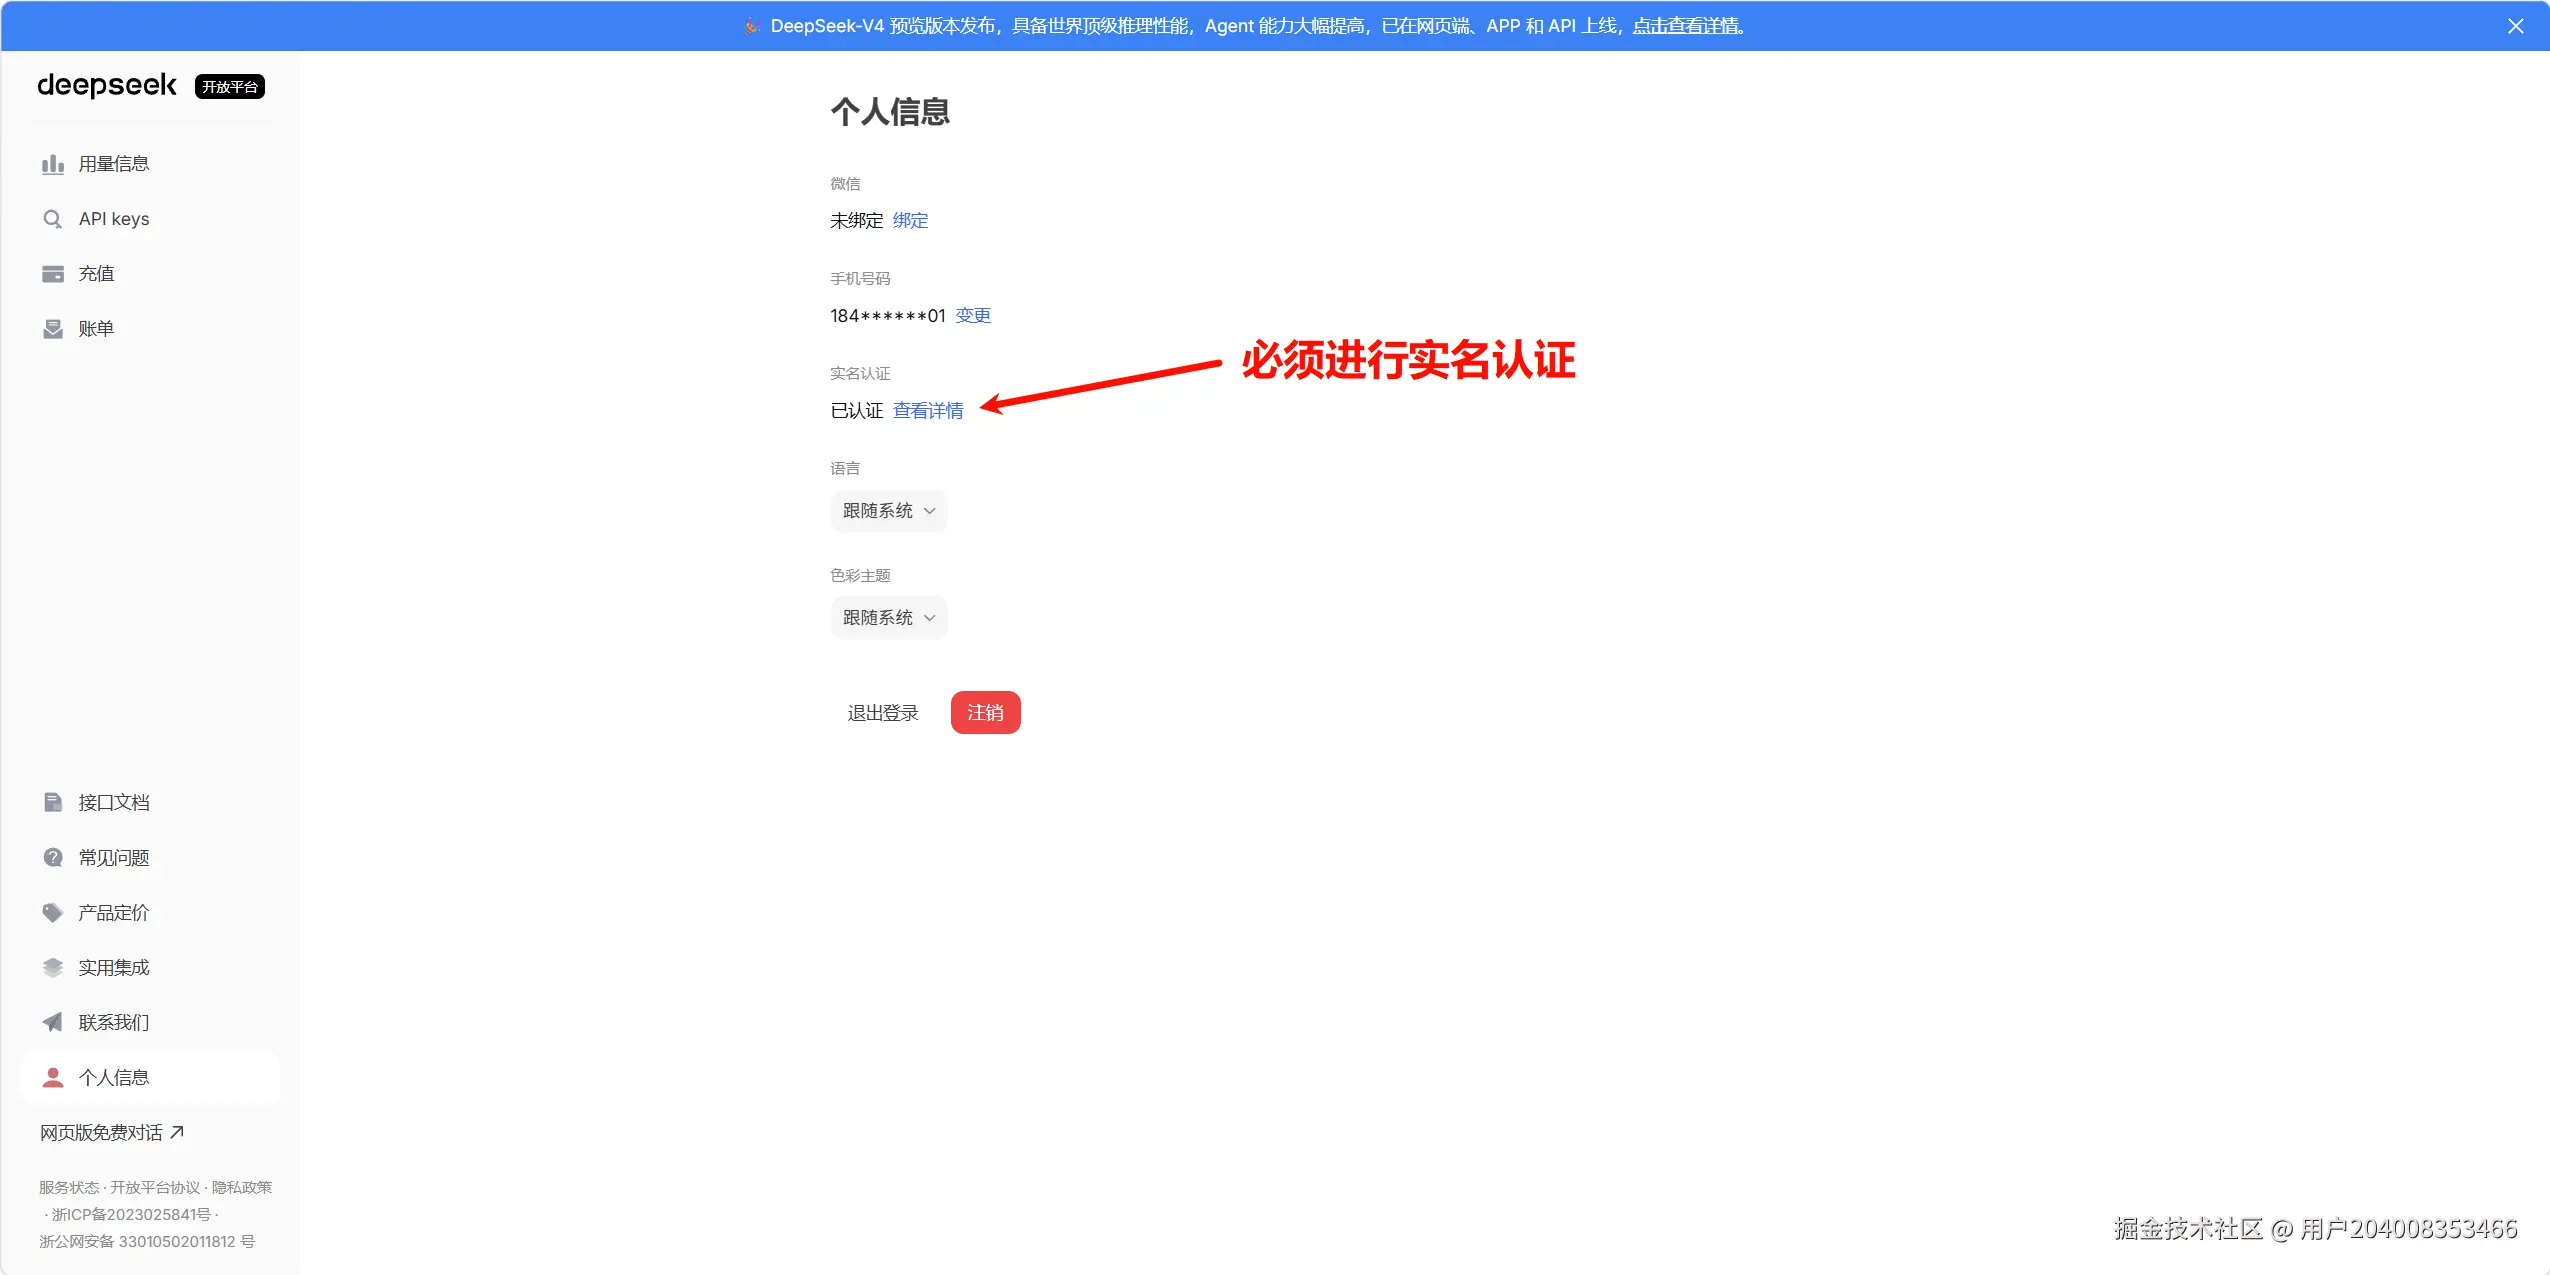Open the 隐私政策 footer link
Image resolution: width=2550 pixels, height=1275 pixels.
point(242,1187)
